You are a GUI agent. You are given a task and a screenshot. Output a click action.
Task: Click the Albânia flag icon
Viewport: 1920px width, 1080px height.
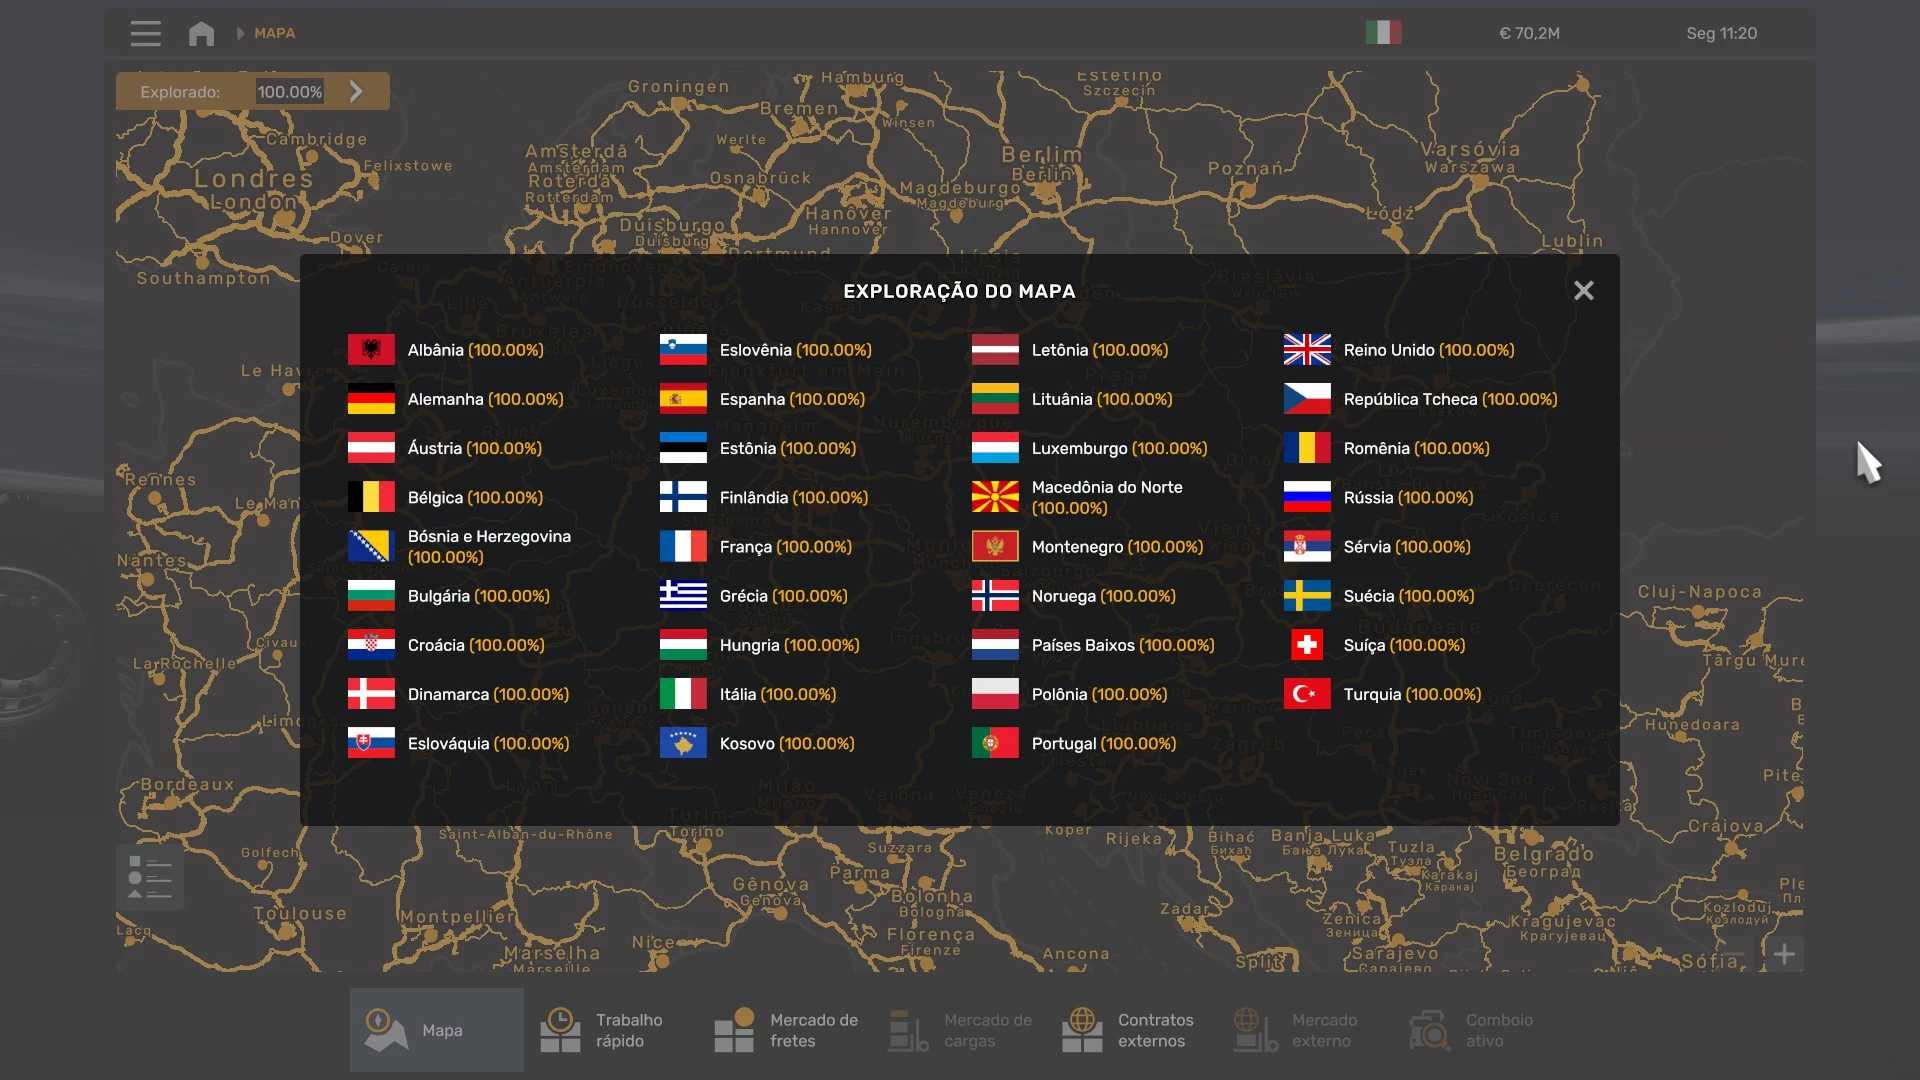pos(371,350)
